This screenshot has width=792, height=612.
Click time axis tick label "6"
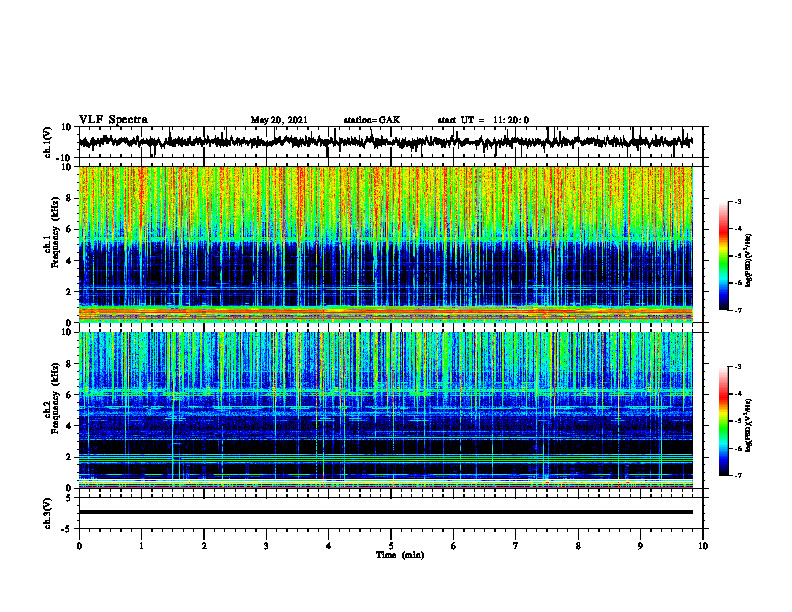(454, 546)
